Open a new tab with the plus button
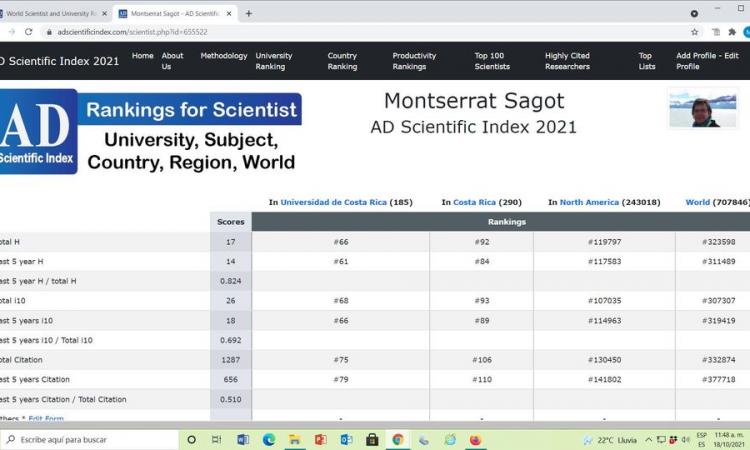Image resolution: width=750 pixels, height=450 pixels. 248,13
